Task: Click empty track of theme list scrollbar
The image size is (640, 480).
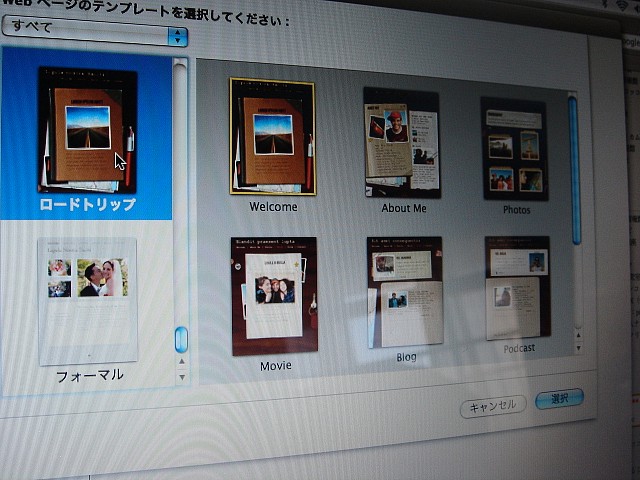Action: [180, 200]
